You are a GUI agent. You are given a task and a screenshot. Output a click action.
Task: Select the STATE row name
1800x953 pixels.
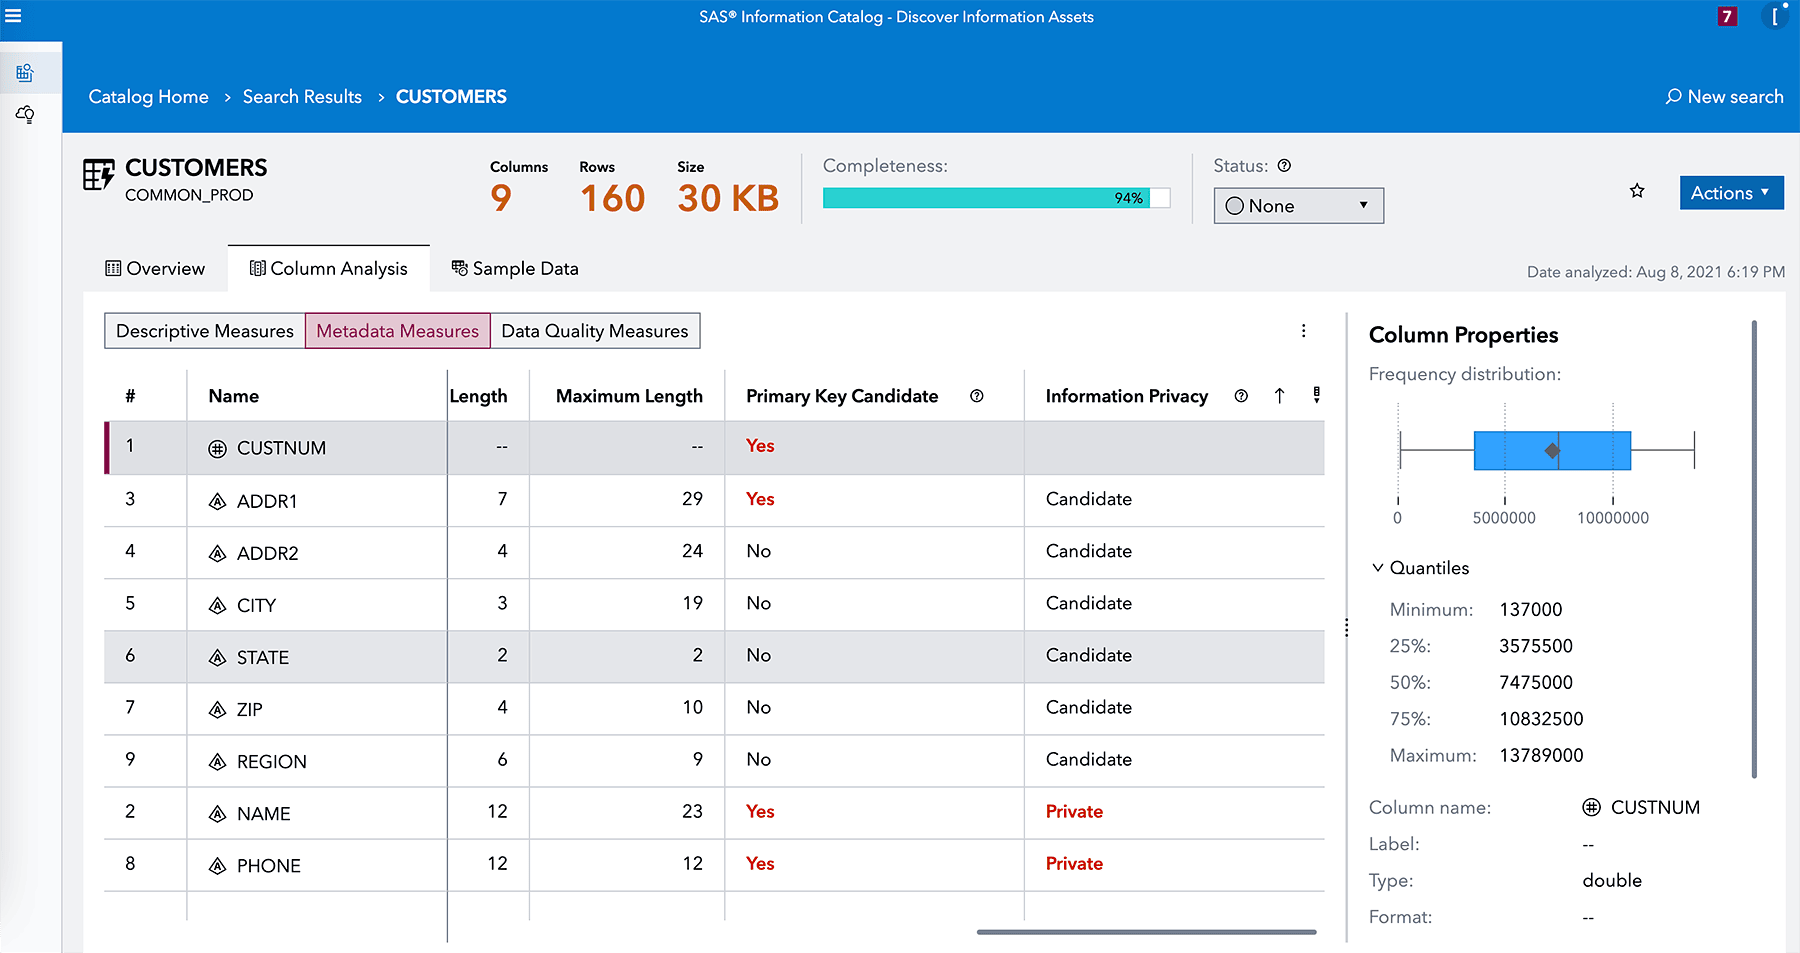(263, 657)
